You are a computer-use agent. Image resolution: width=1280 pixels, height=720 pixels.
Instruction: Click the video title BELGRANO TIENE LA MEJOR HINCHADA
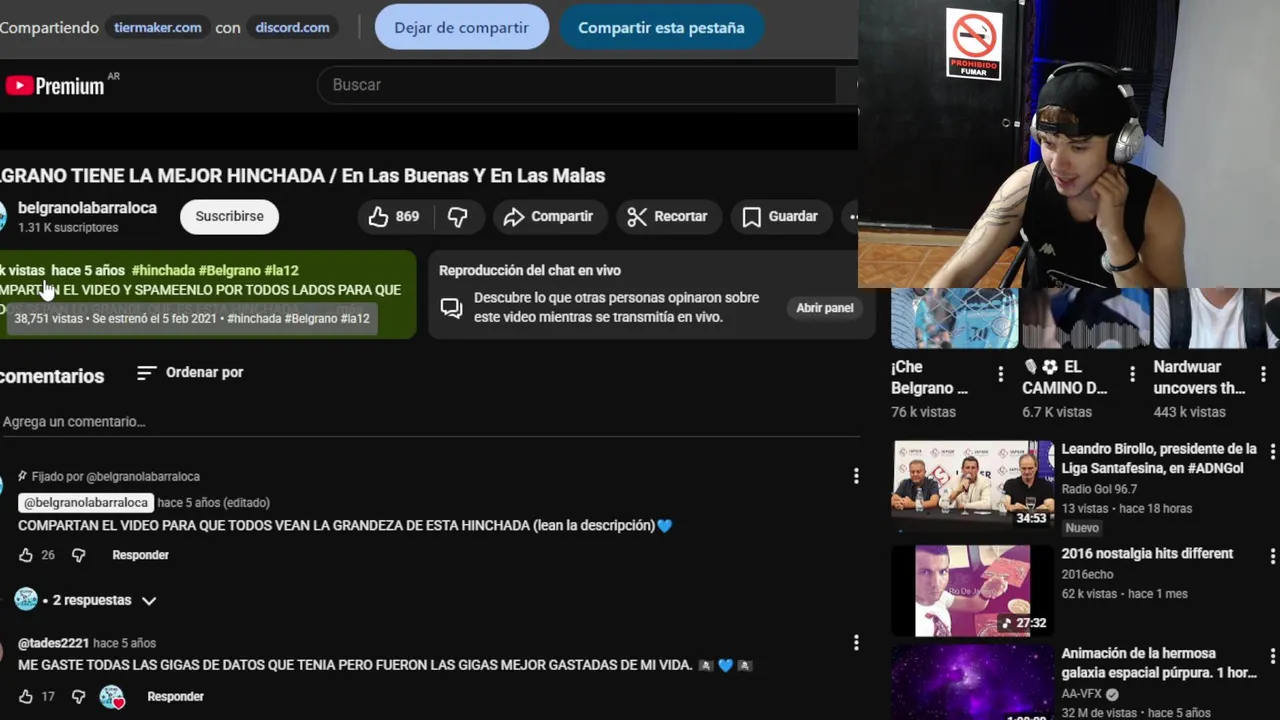pyautogui.click(x=303, y=176)
